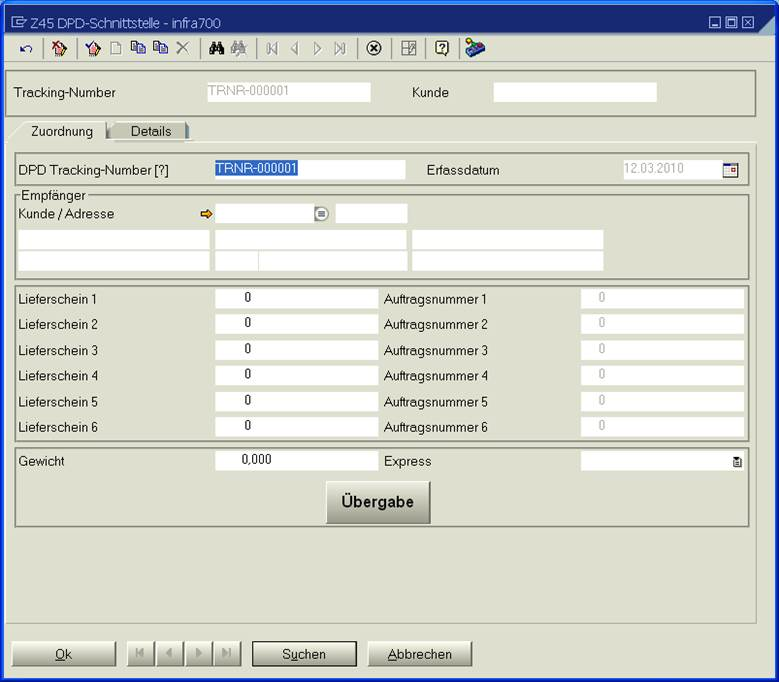Image resolution: width=779 pixels, height=682 pixels.
Task: Click the new blank document icon
Action: [116, 48]
